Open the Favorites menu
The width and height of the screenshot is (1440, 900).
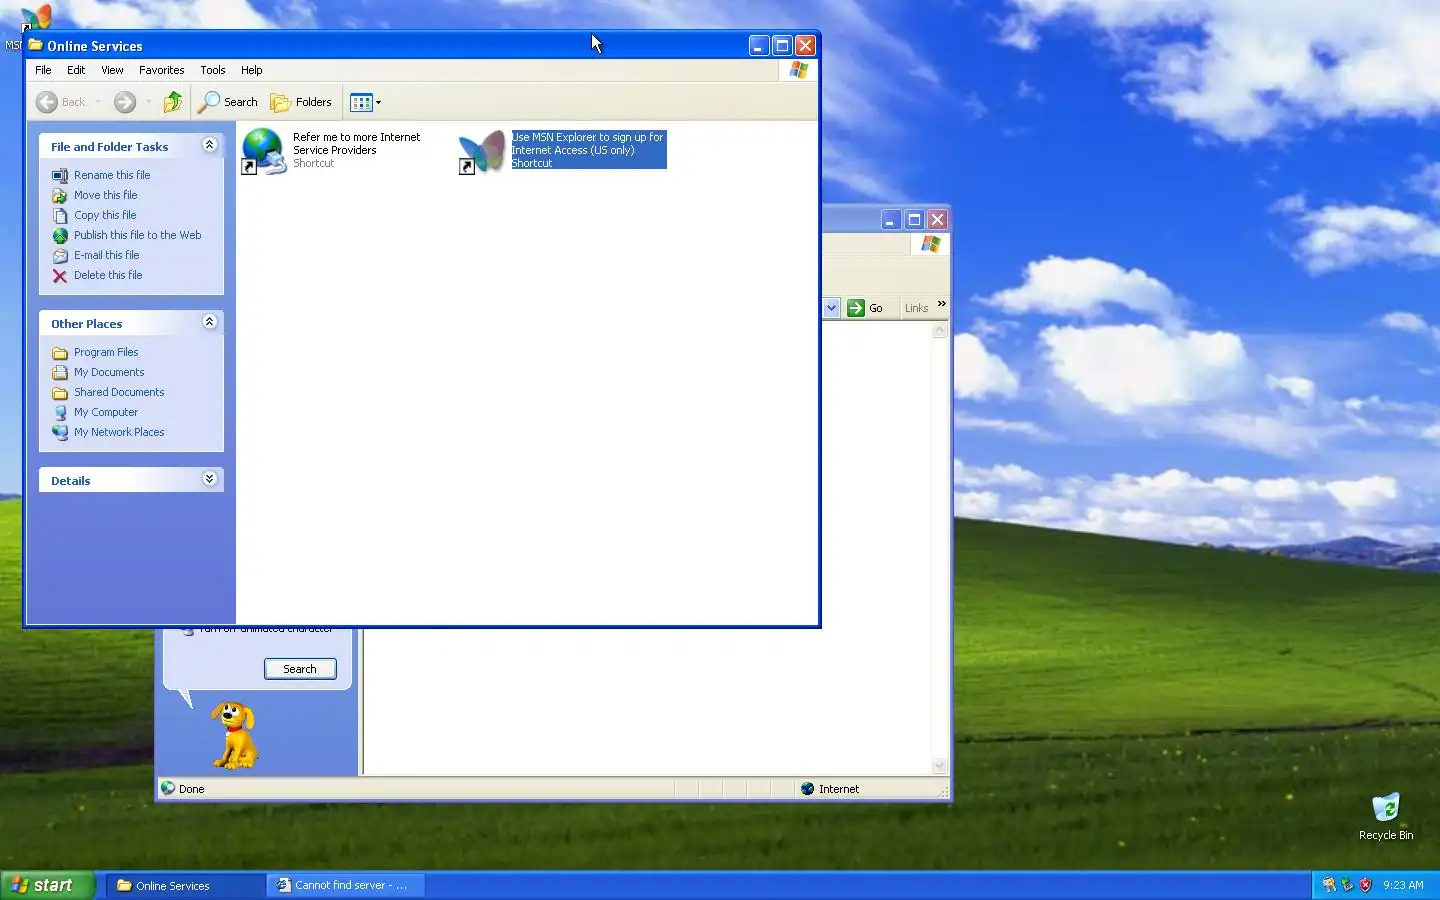click(x=162, y=70)
